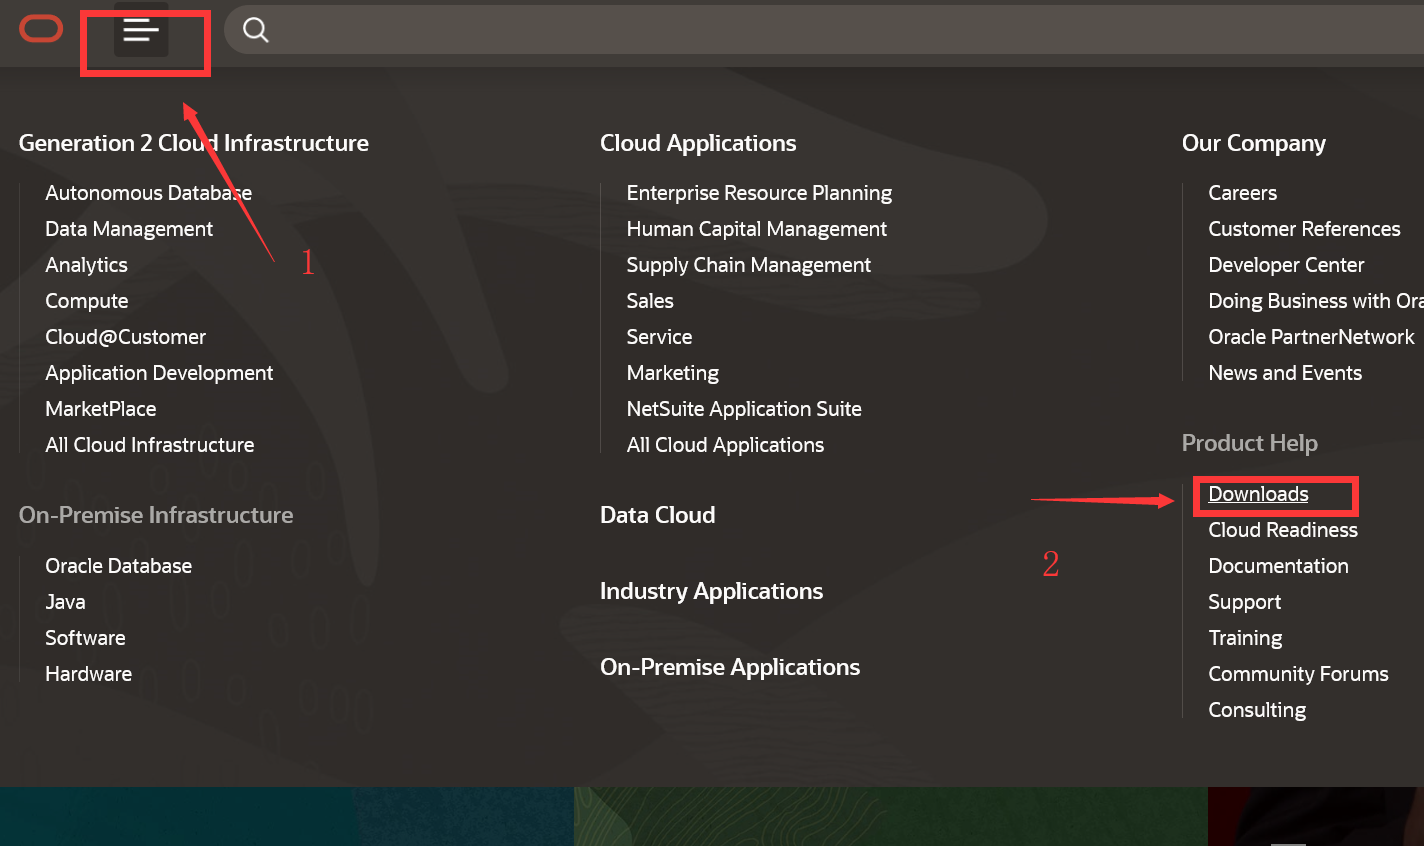Open Customer References

[1304, 229]
